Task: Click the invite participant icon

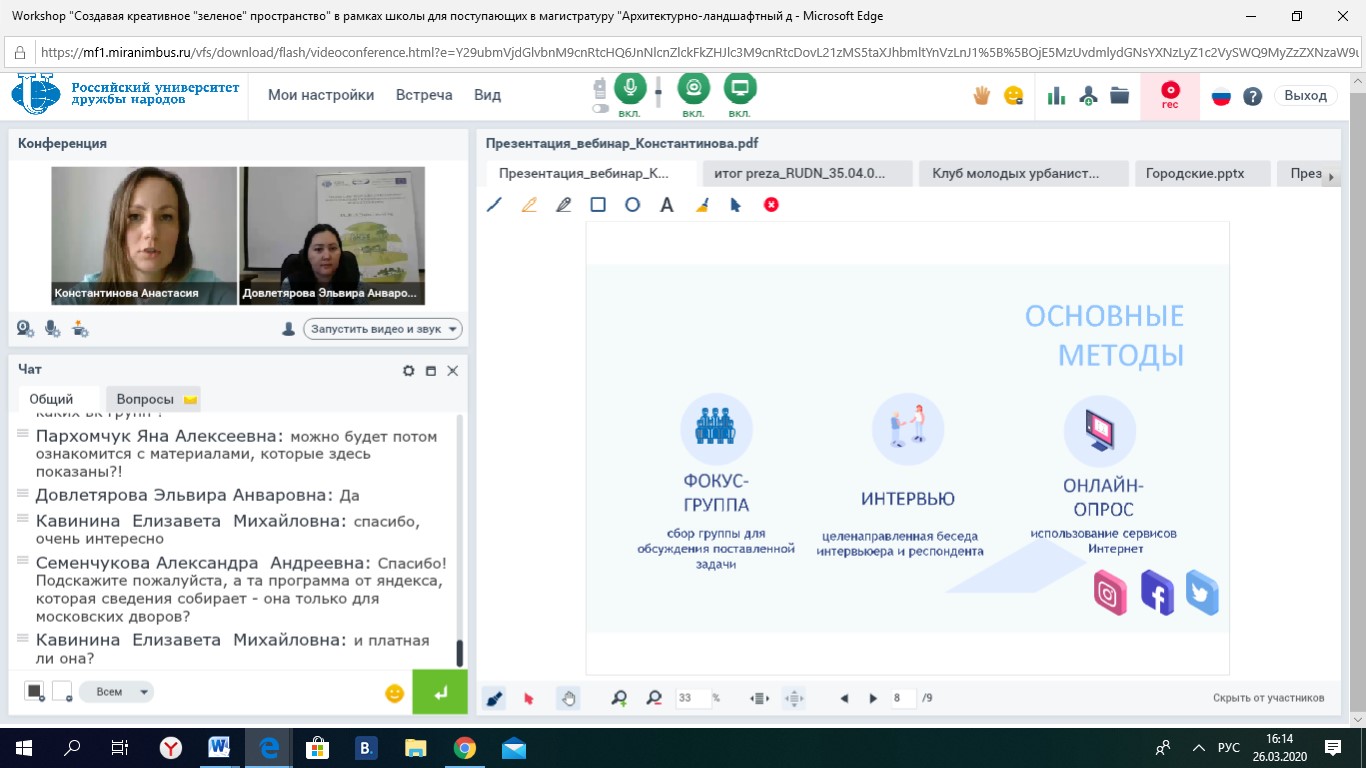Action: [x=1089, y=96]
